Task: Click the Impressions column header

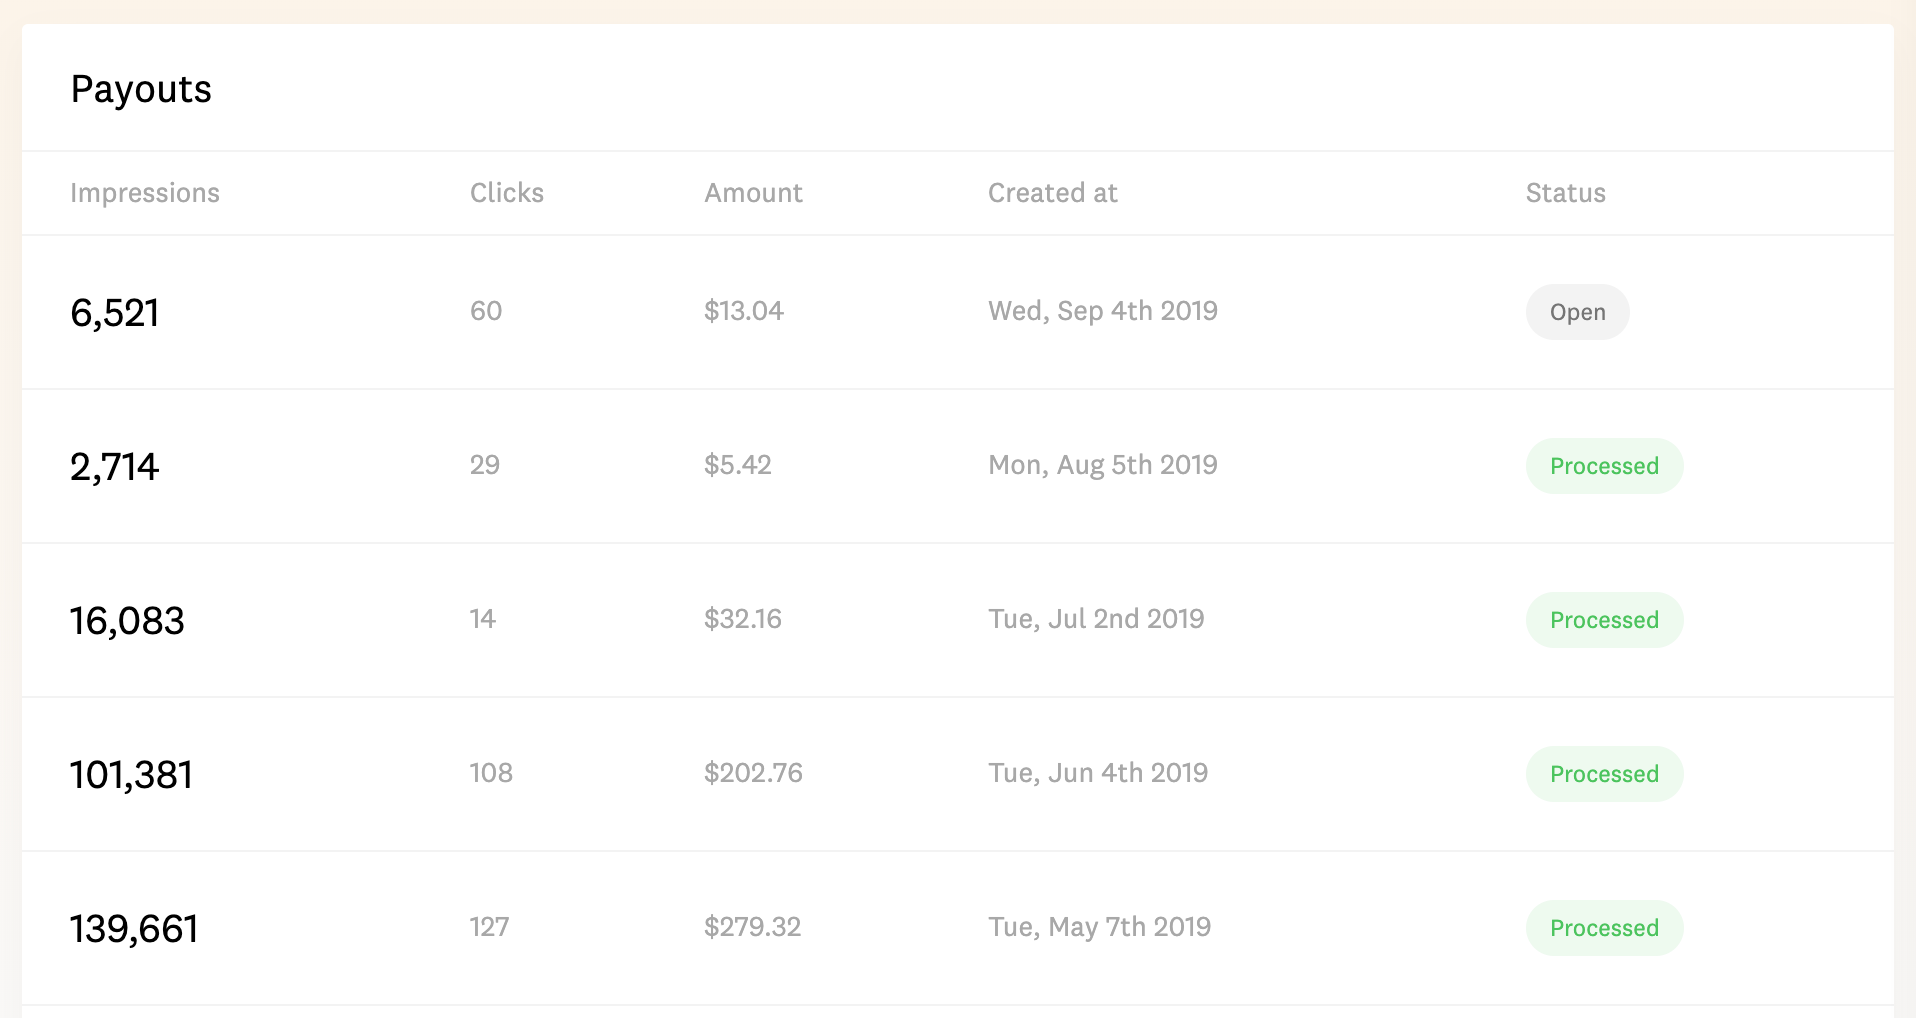Action: click(x=145, y=193)
